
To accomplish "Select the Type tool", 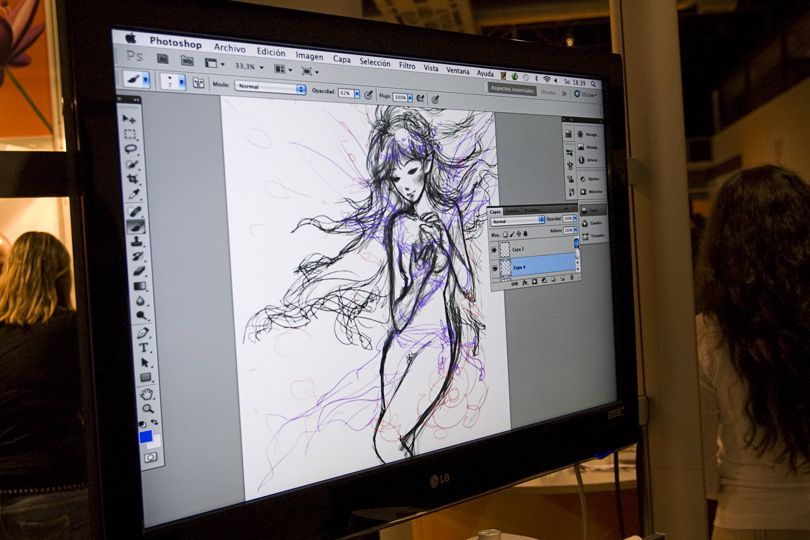I will (x=145, y=348).
